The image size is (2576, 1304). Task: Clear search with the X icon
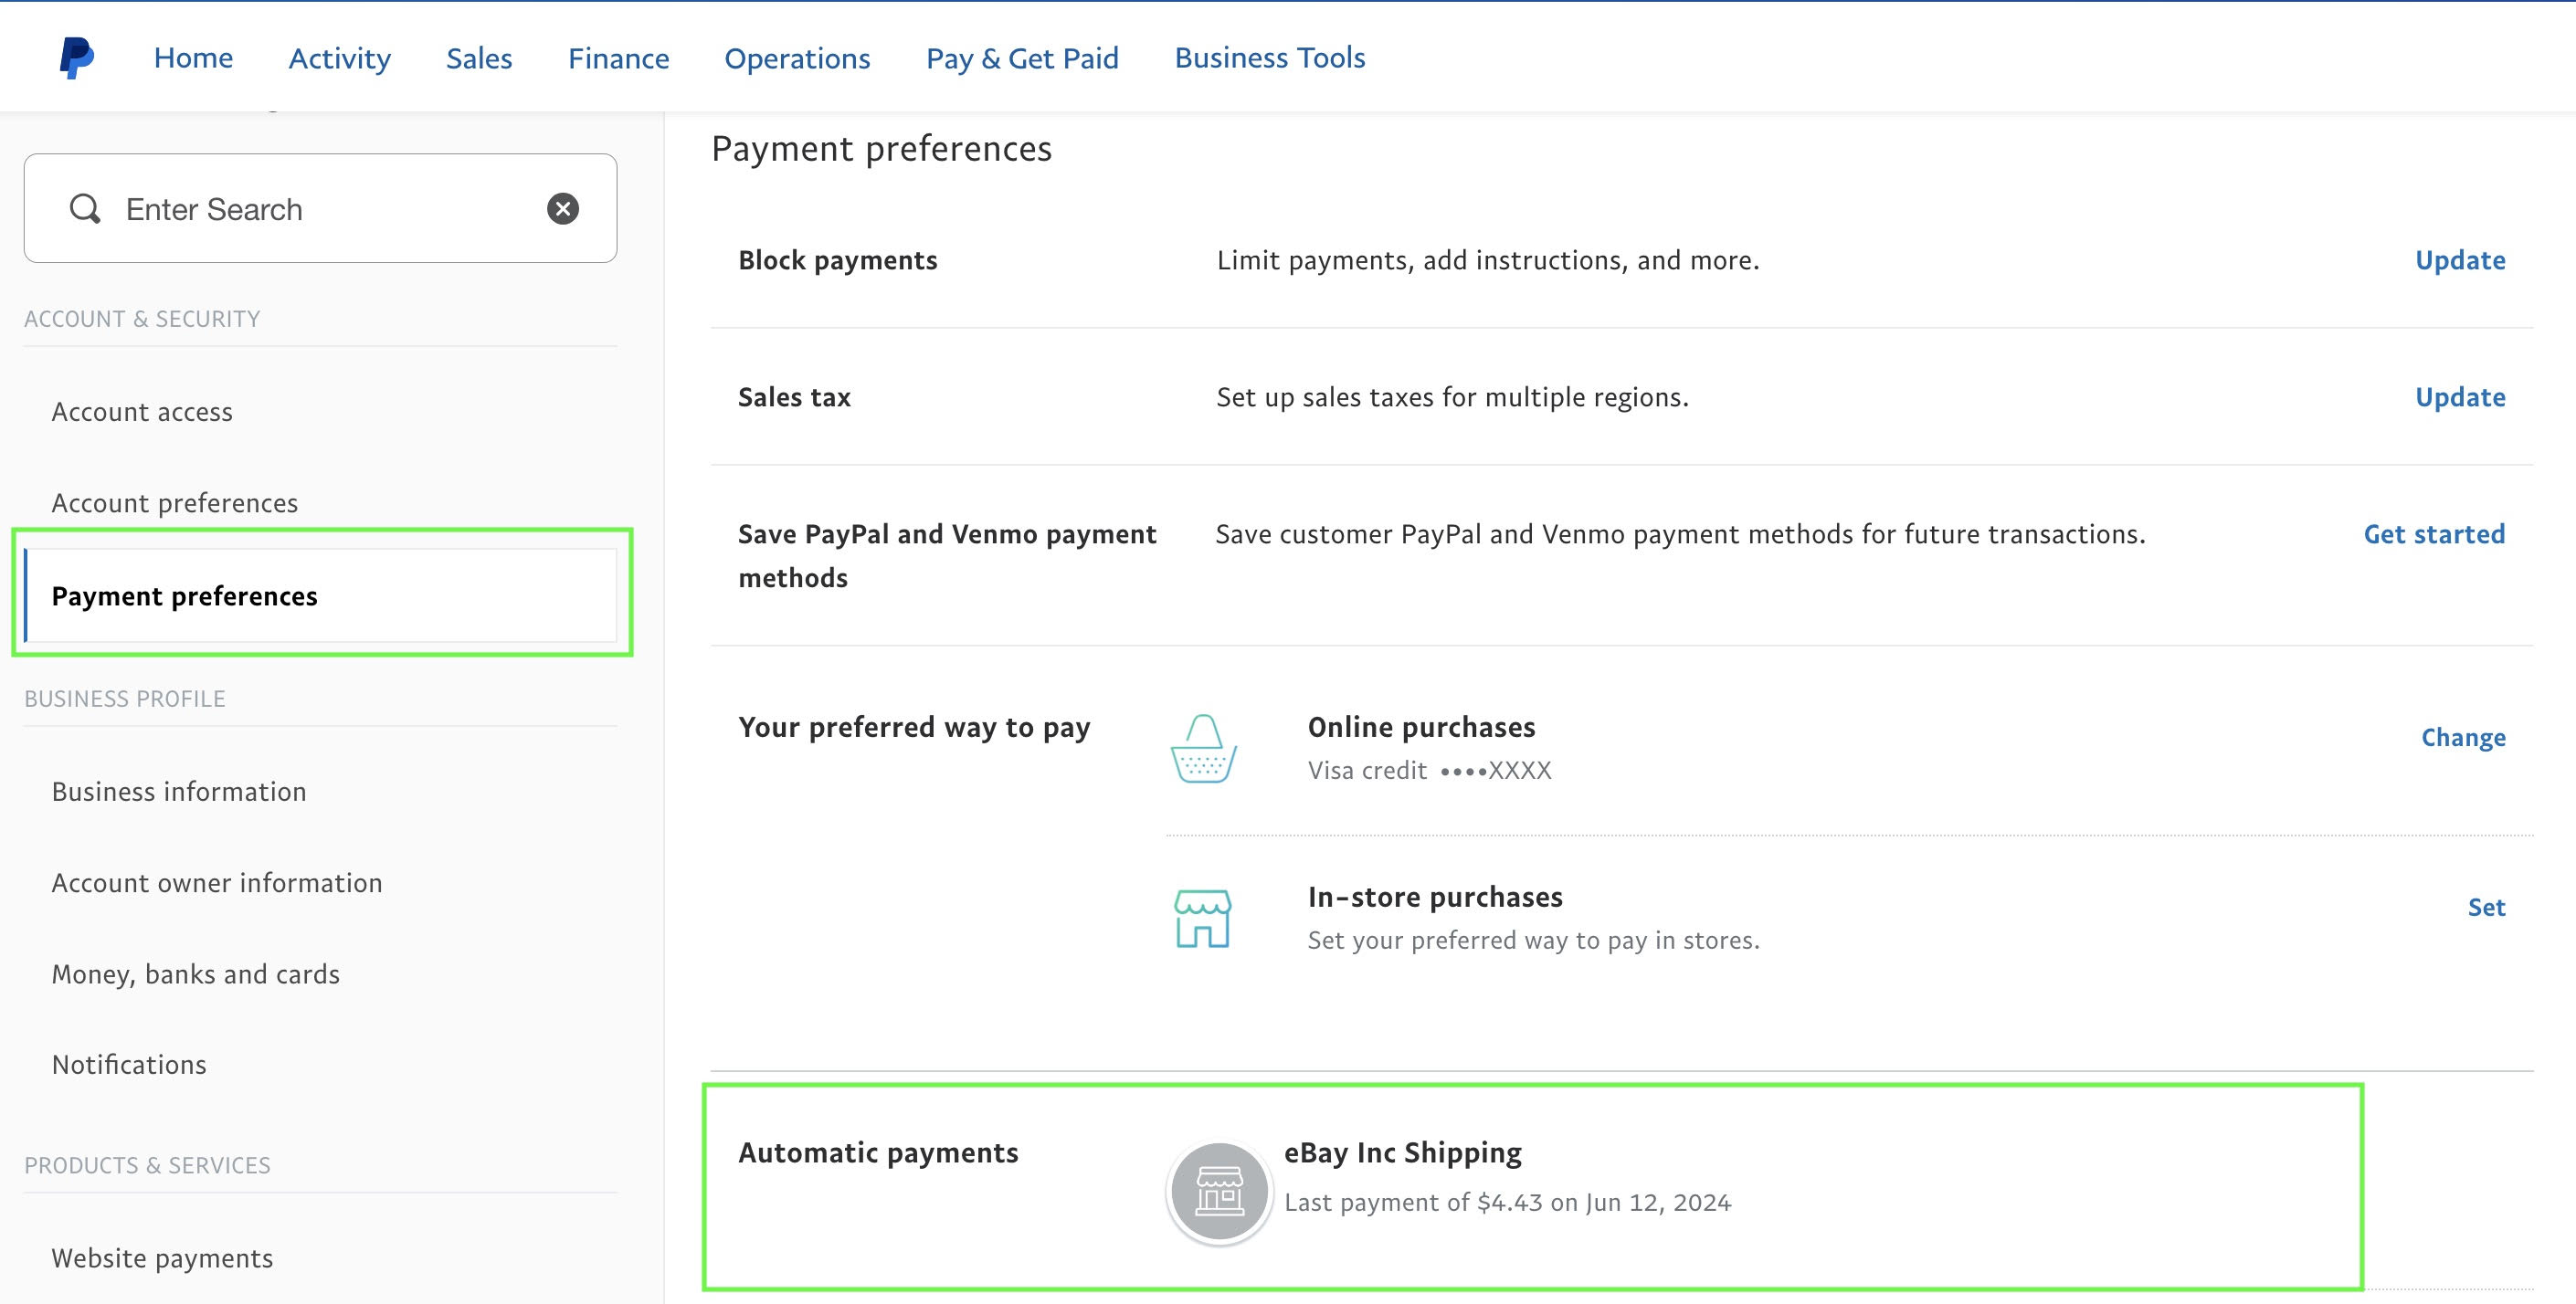(x=563, y=209)
